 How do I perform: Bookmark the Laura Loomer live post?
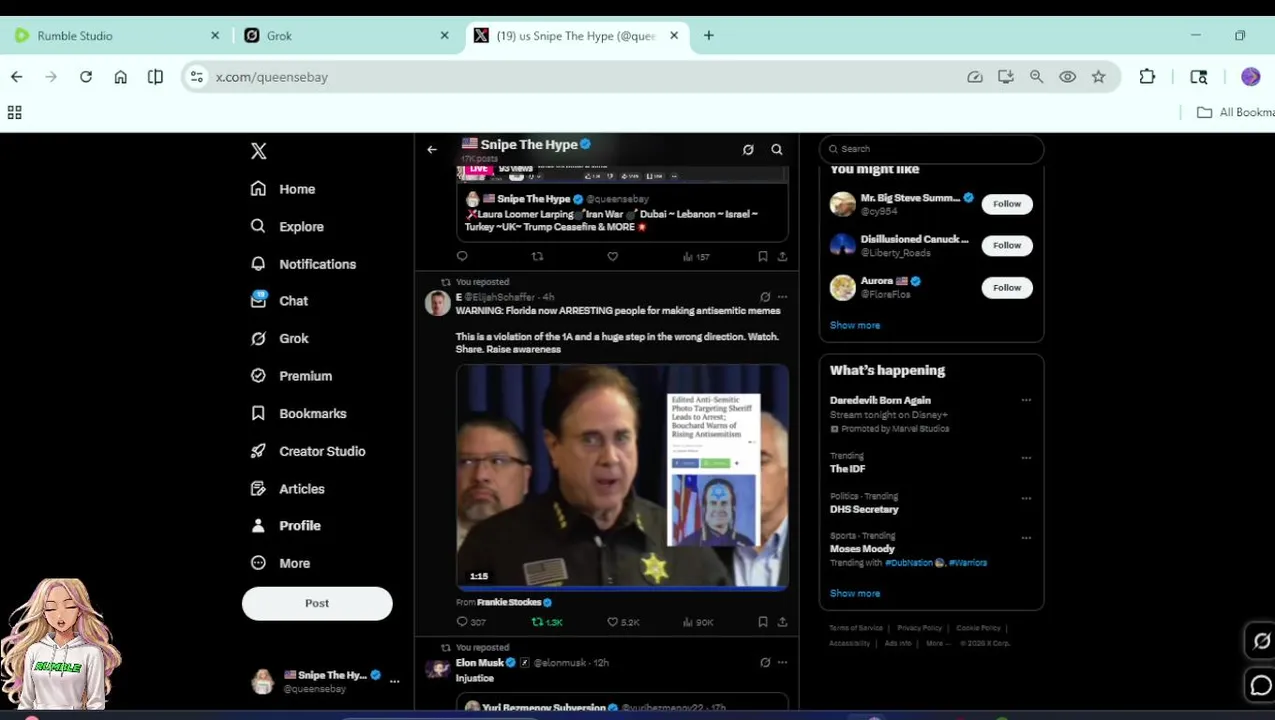coord(762,257)
